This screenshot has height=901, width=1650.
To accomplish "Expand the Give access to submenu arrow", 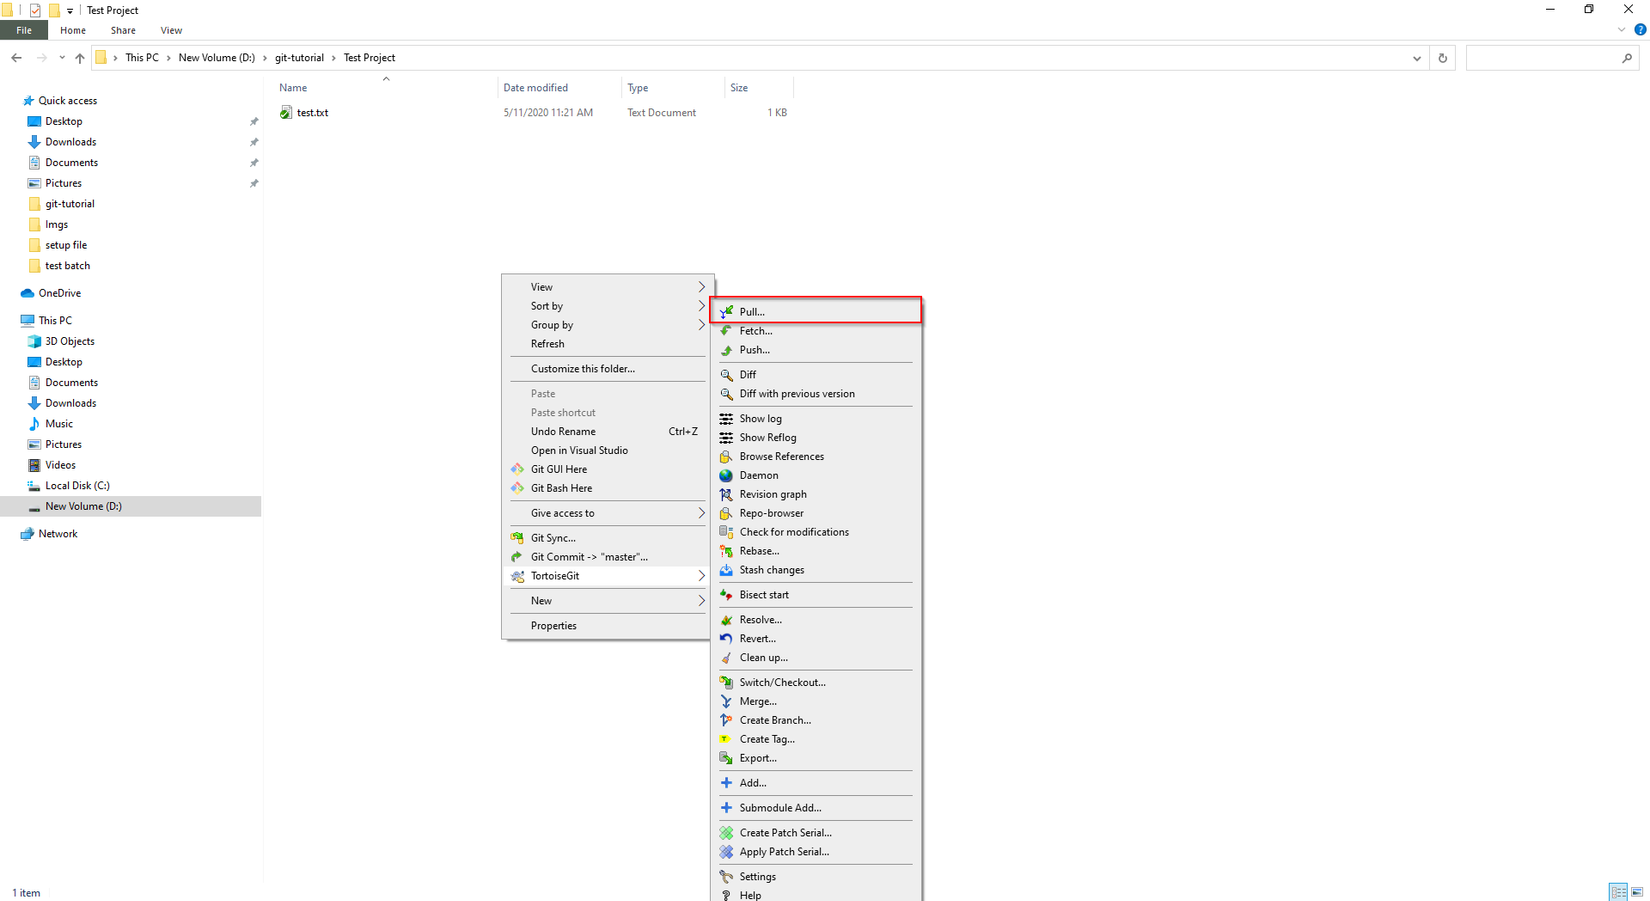I will tap(701, 514).
